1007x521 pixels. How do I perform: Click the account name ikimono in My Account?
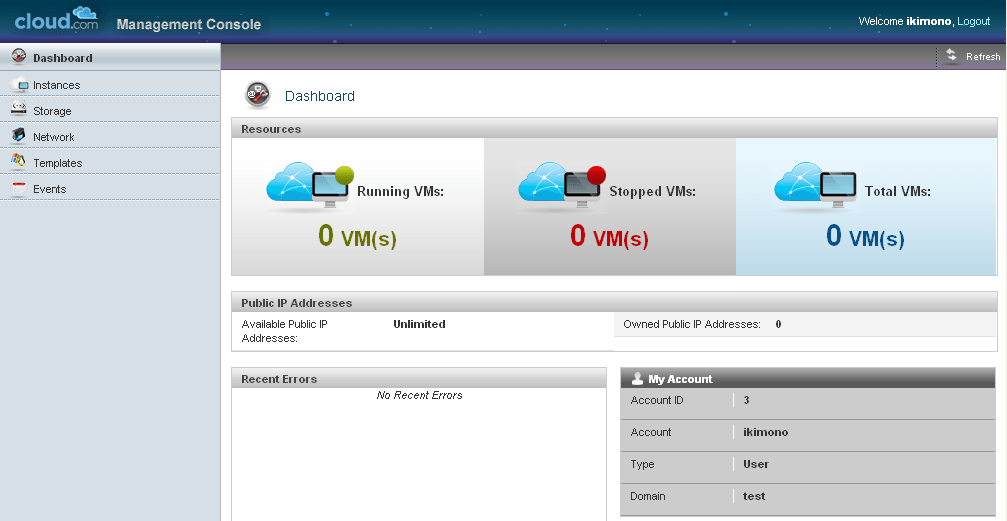click(766, 432)
